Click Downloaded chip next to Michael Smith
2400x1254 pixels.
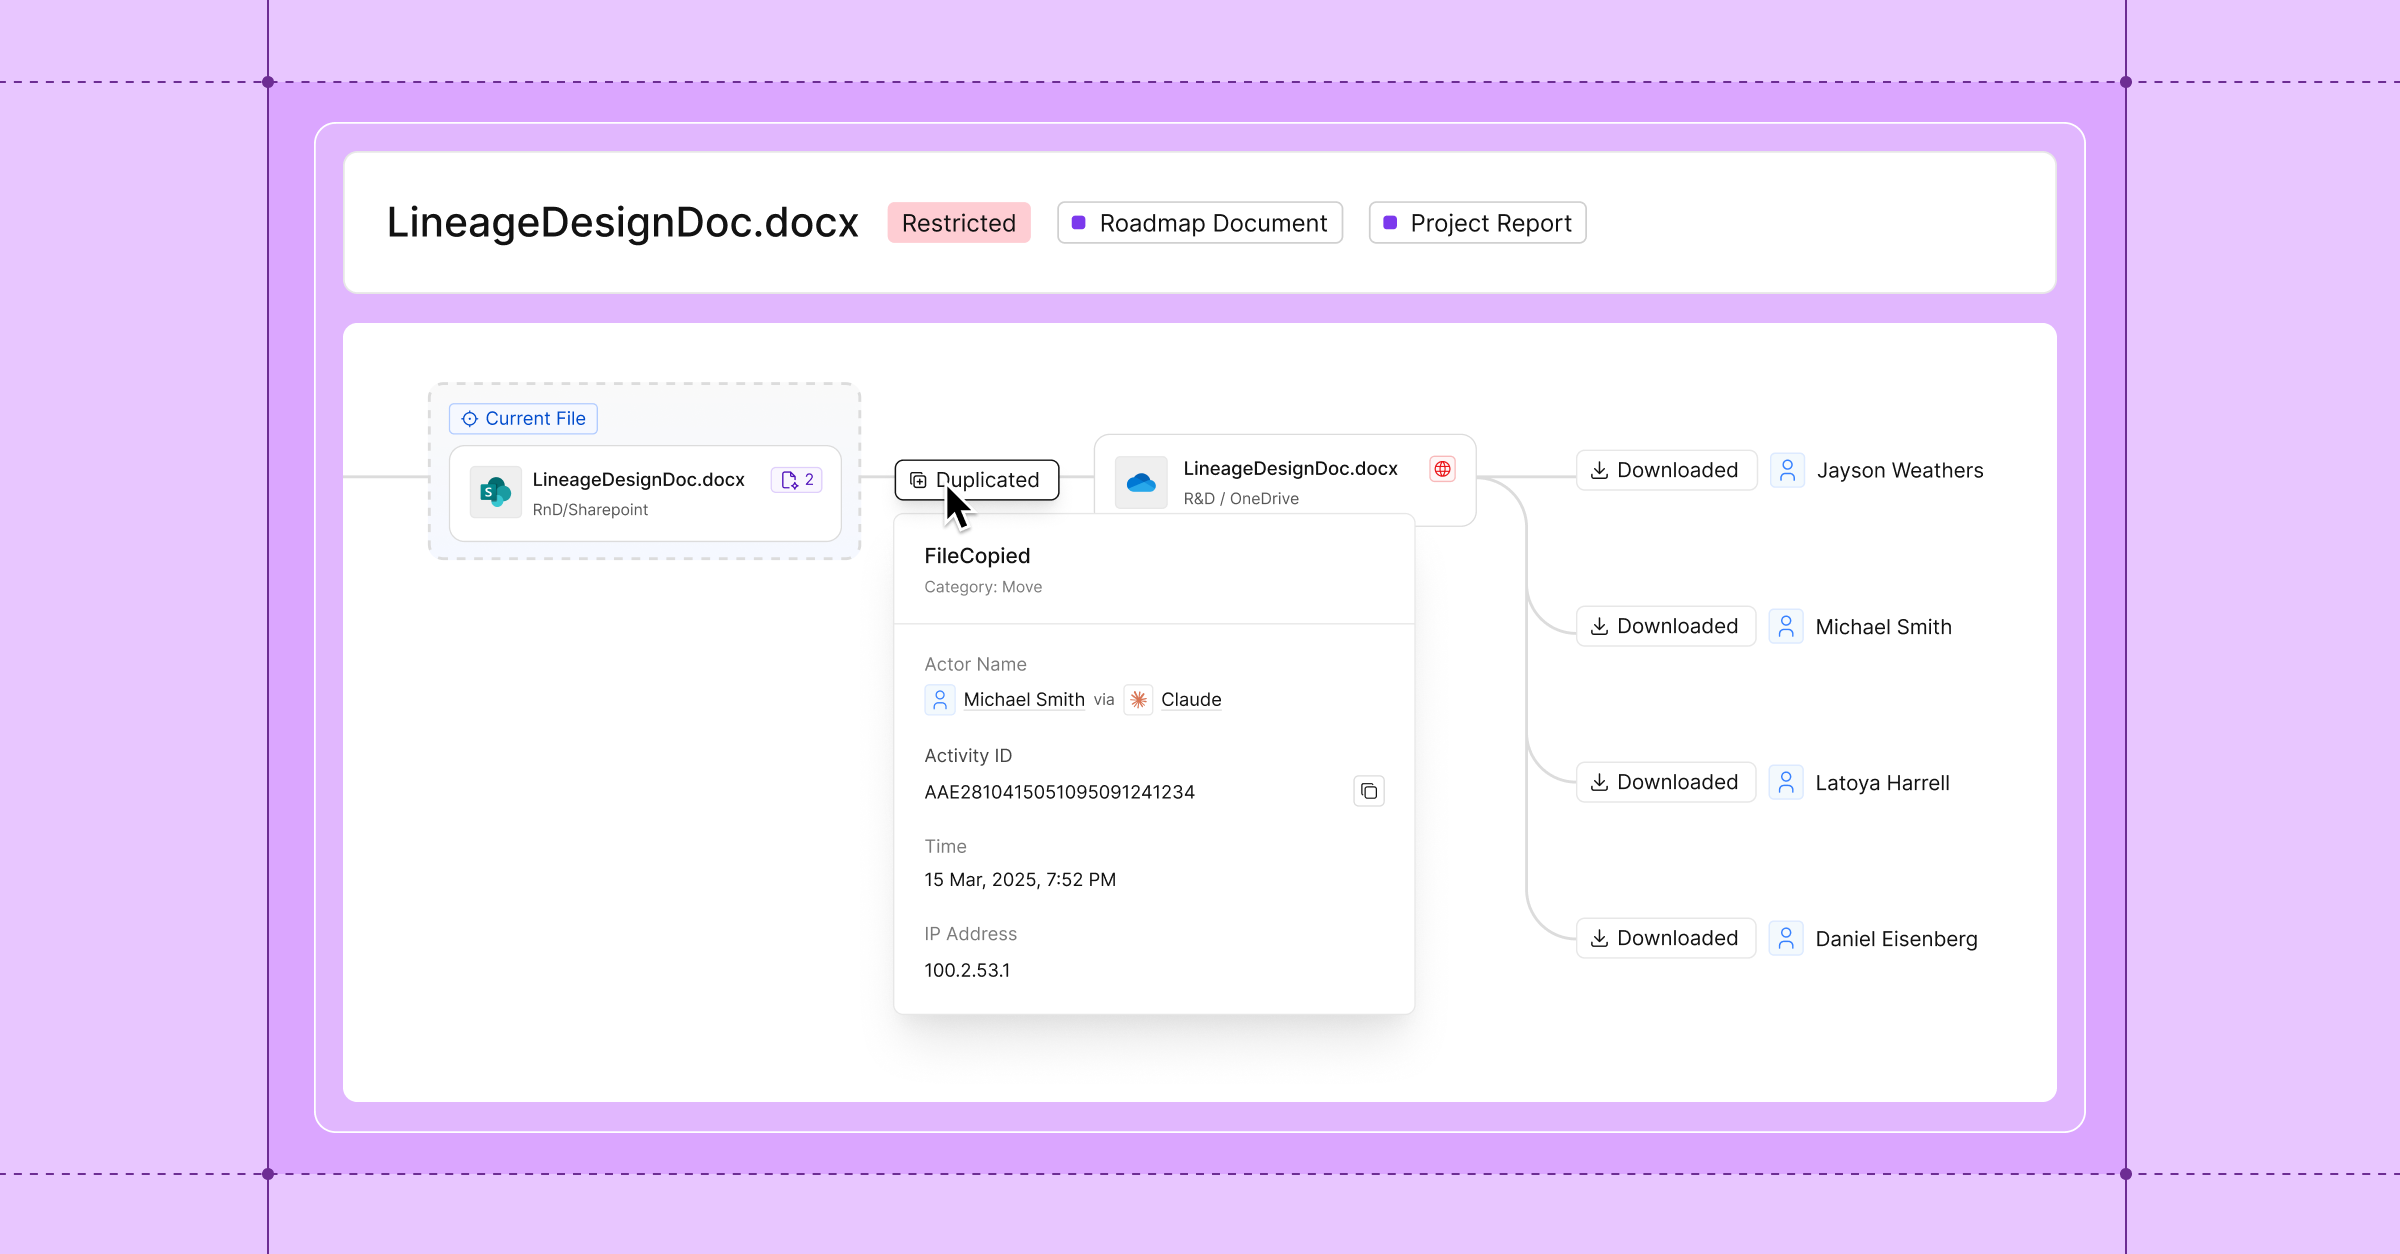1665,626
